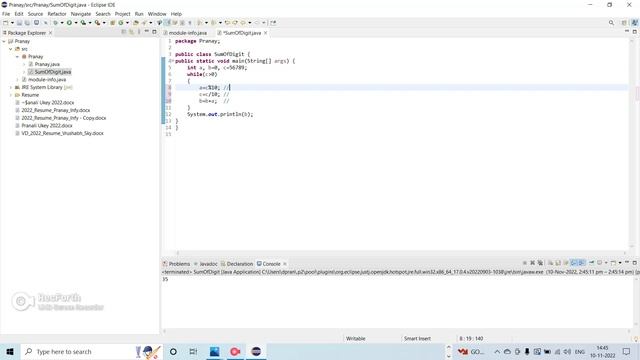Open dropdown arrow beside New icon
640x360 pixels.
[12, 23]
